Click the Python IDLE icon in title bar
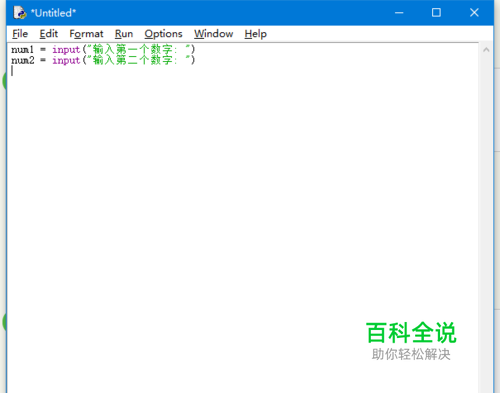The image size is (500, 393). point(20,13)
